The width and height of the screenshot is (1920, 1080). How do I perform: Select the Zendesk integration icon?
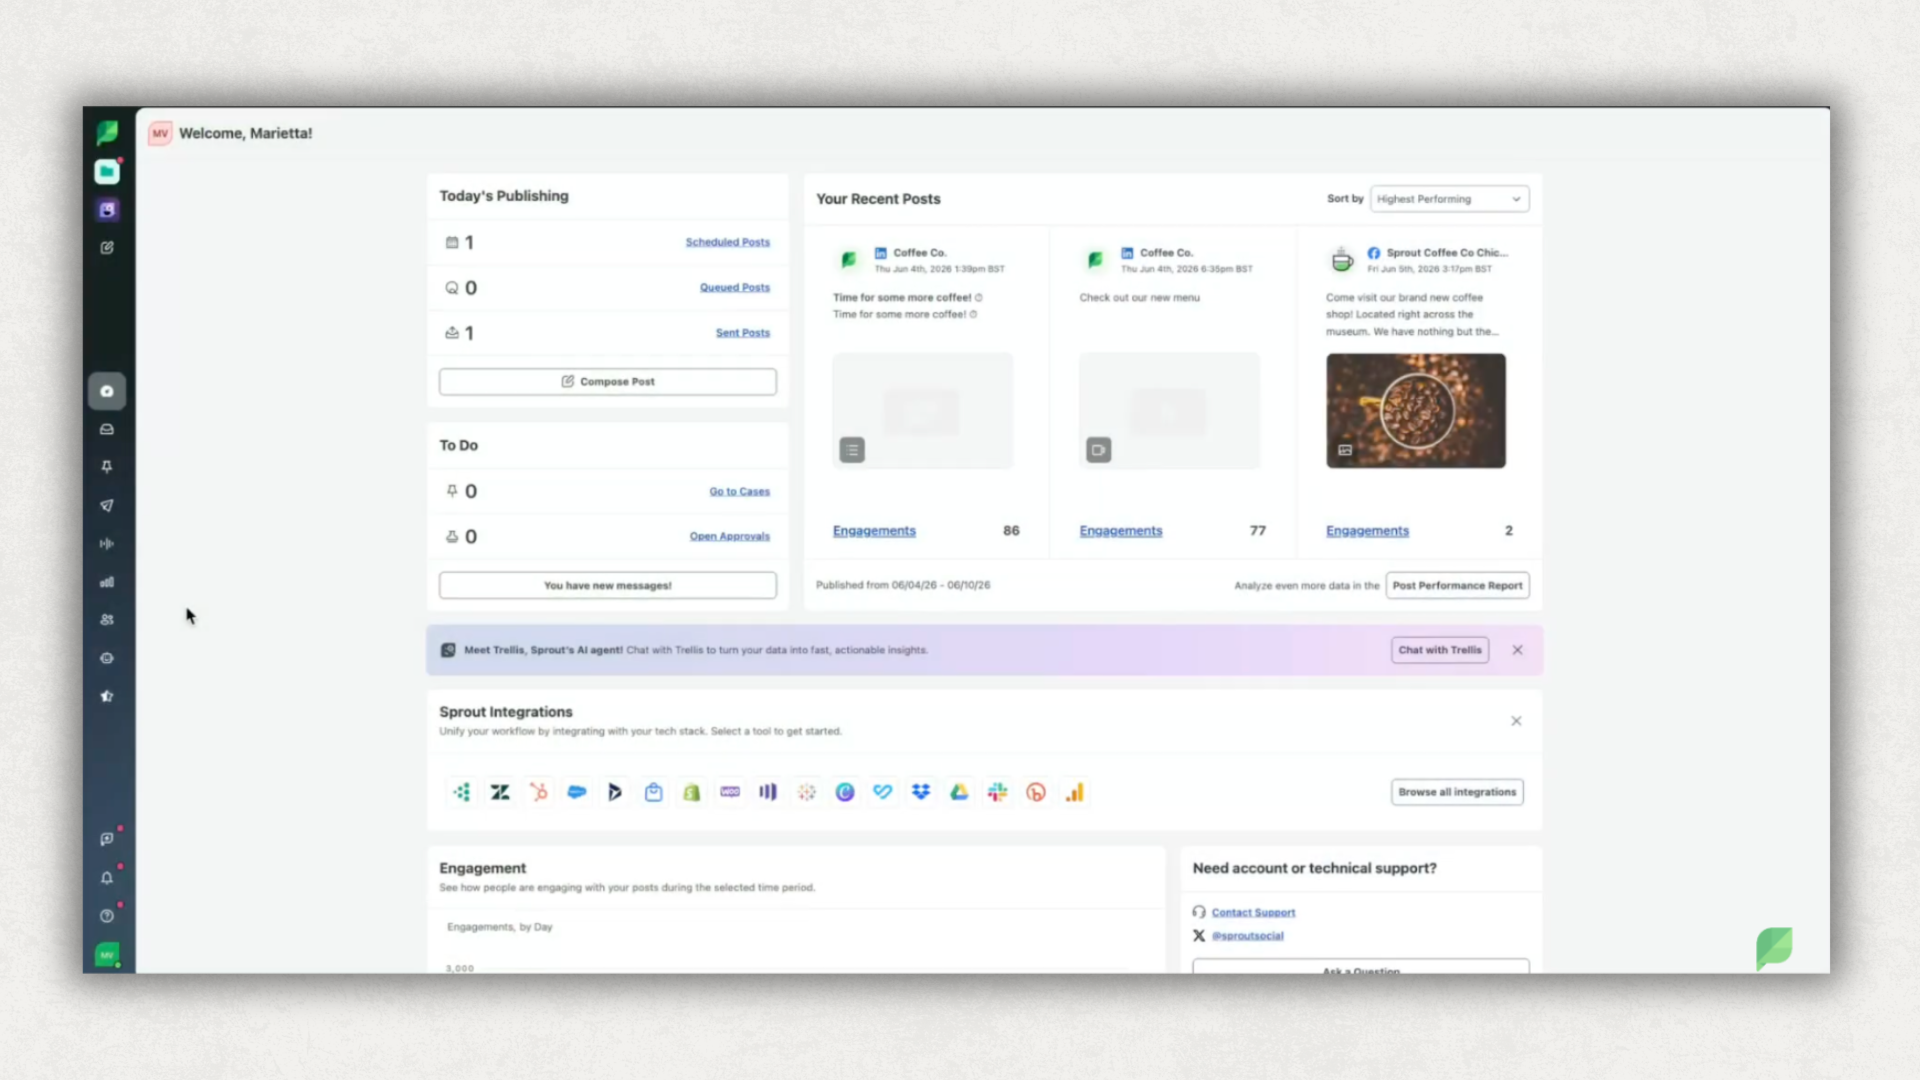pos(500,792)
